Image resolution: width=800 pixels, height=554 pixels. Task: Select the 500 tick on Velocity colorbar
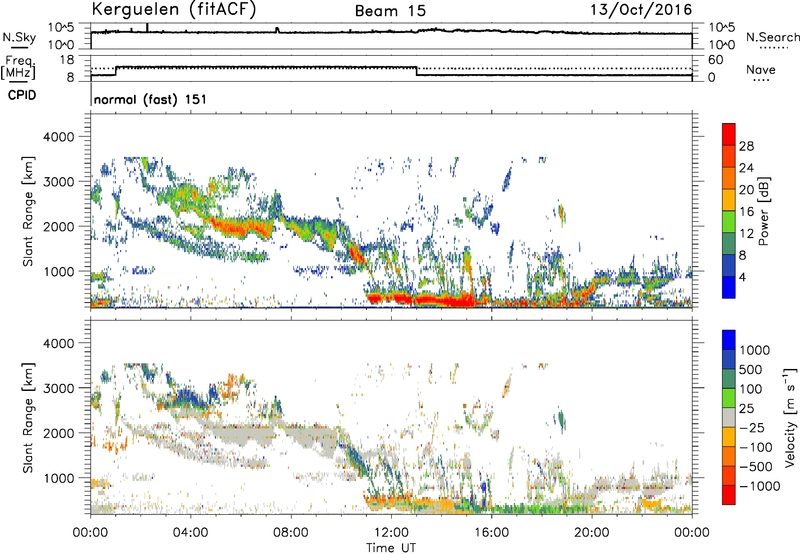coord(752,369)
